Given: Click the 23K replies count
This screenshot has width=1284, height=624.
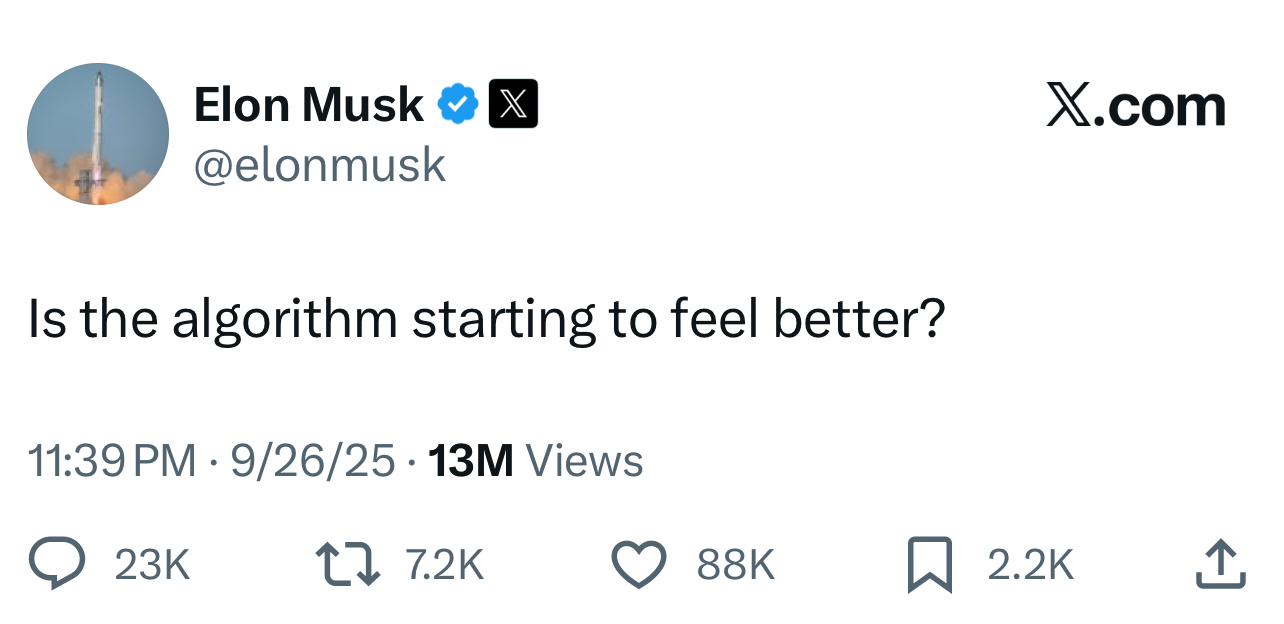Looking at the screenshot, I should (152, 566).
